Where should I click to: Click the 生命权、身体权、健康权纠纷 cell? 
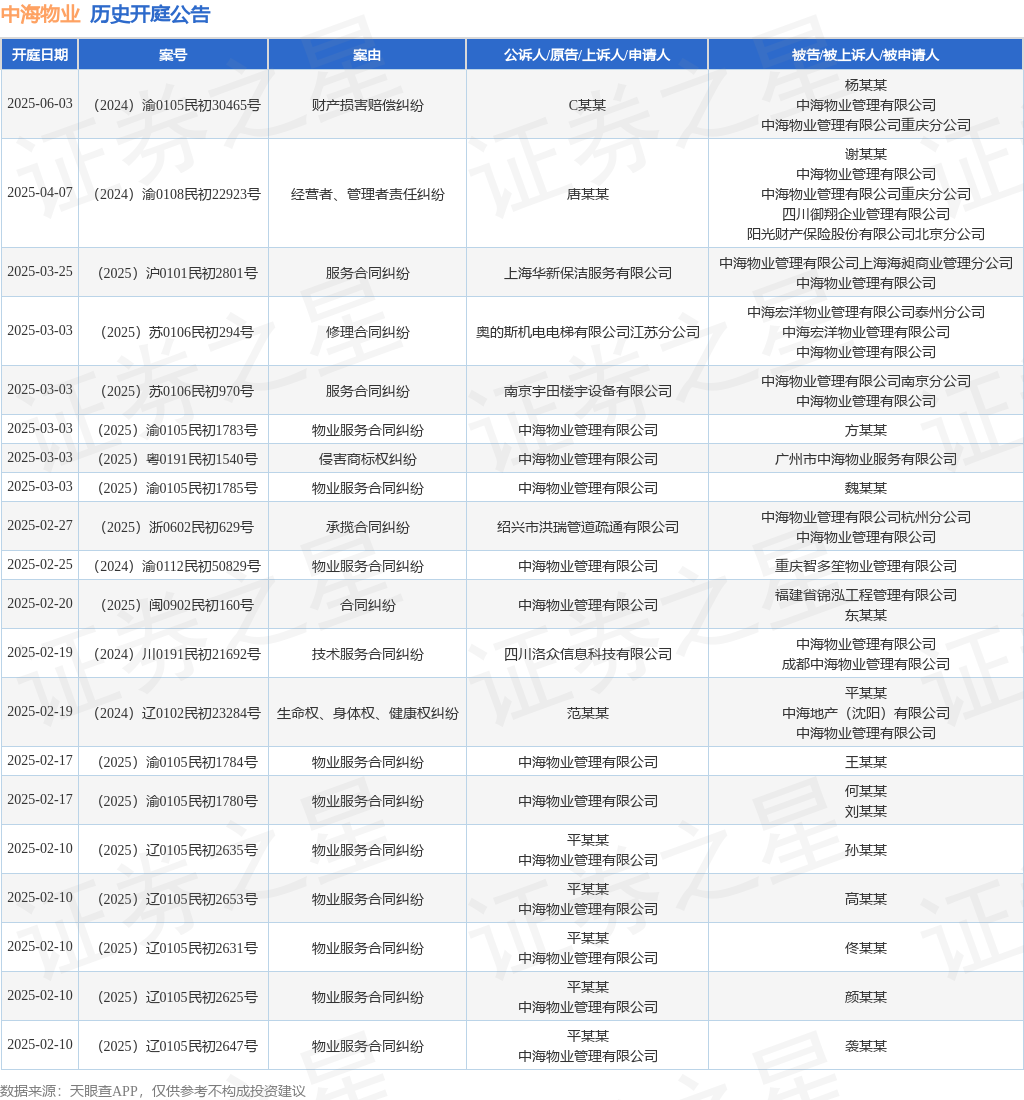(x=368, y=713)
